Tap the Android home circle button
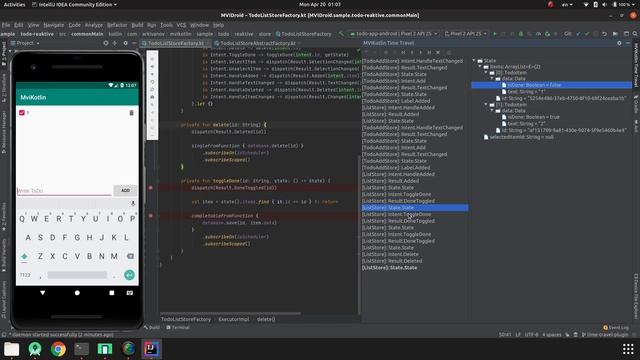This screenshot has height=360, width=640. pos(77,293)
